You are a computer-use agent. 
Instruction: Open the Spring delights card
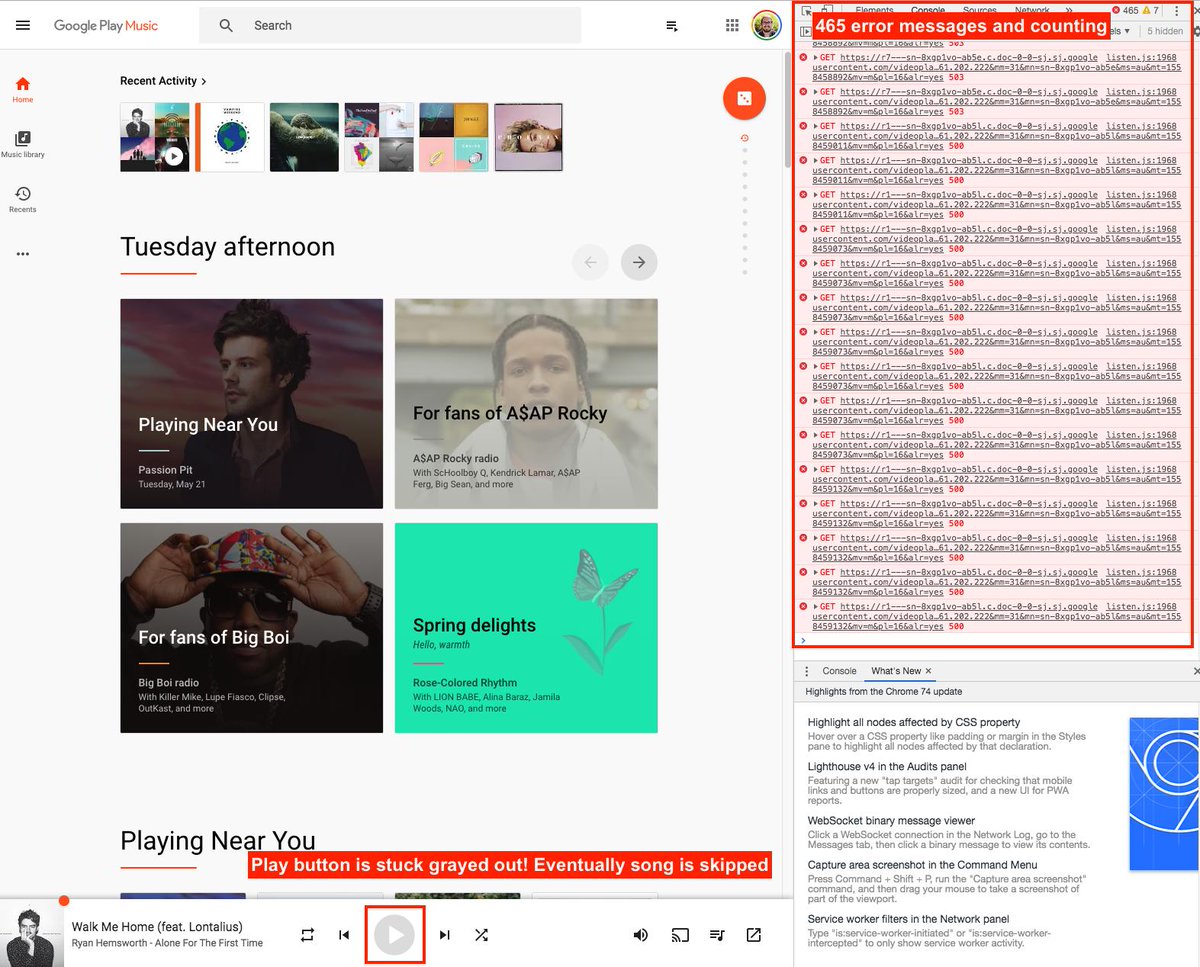[x=526, y=628]
